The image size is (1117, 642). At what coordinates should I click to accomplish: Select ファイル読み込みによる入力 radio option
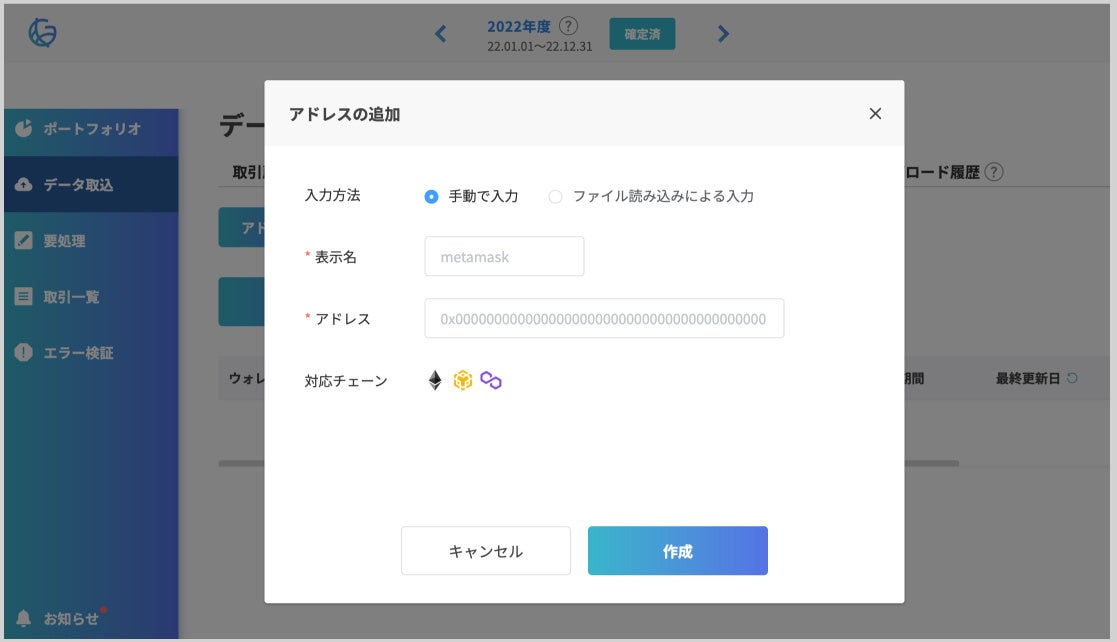click(555, 197)
